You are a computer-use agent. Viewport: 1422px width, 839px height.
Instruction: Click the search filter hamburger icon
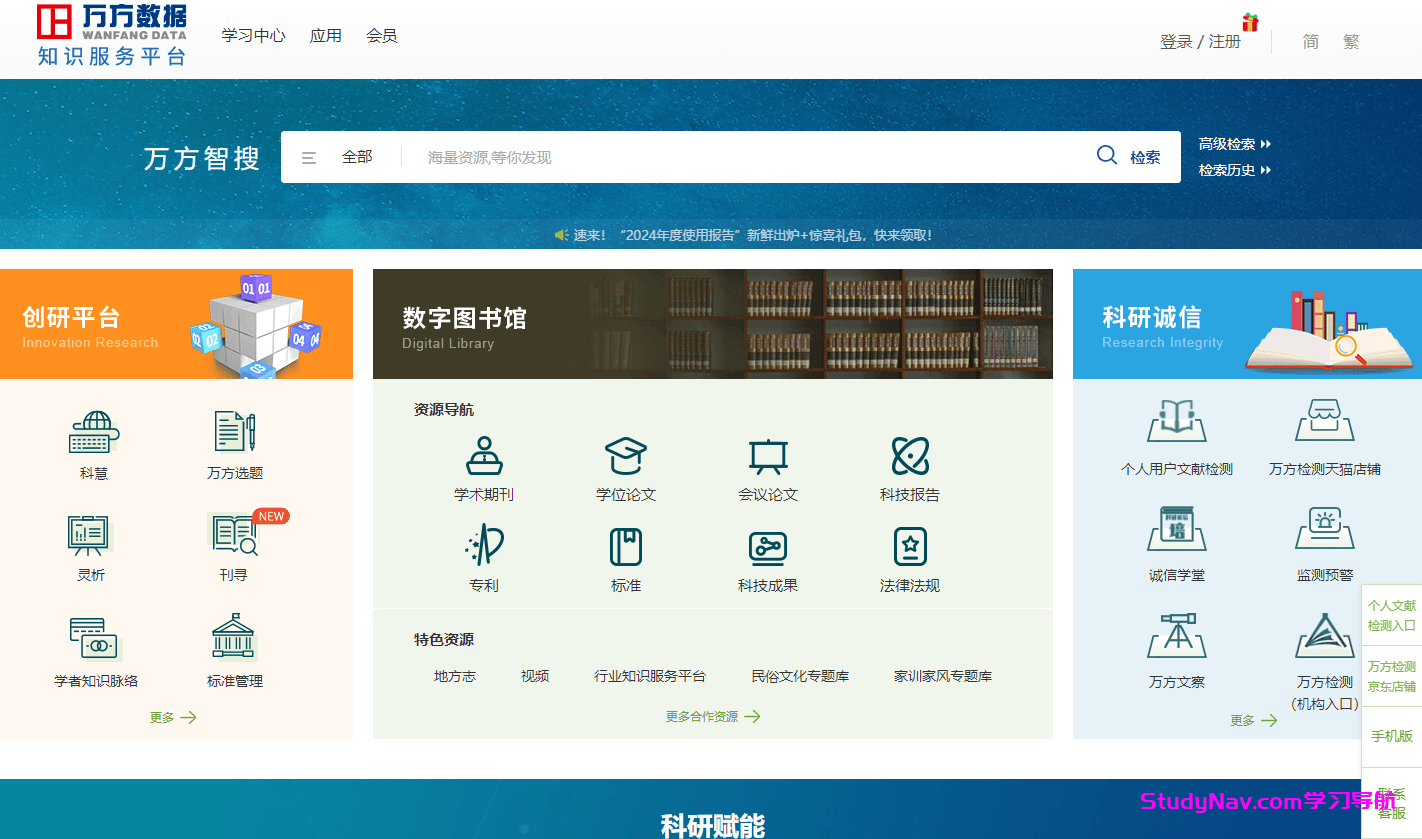coord(309,157)
